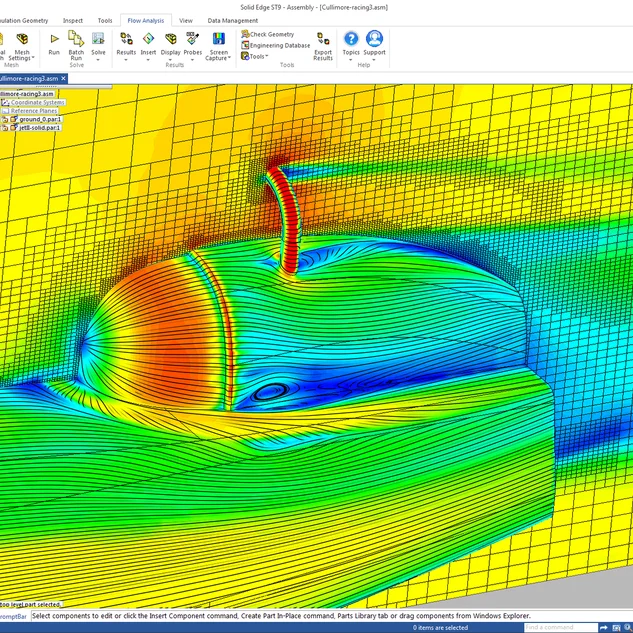
Task: Open the Engineering Database
Action: [x=276, y=45]
